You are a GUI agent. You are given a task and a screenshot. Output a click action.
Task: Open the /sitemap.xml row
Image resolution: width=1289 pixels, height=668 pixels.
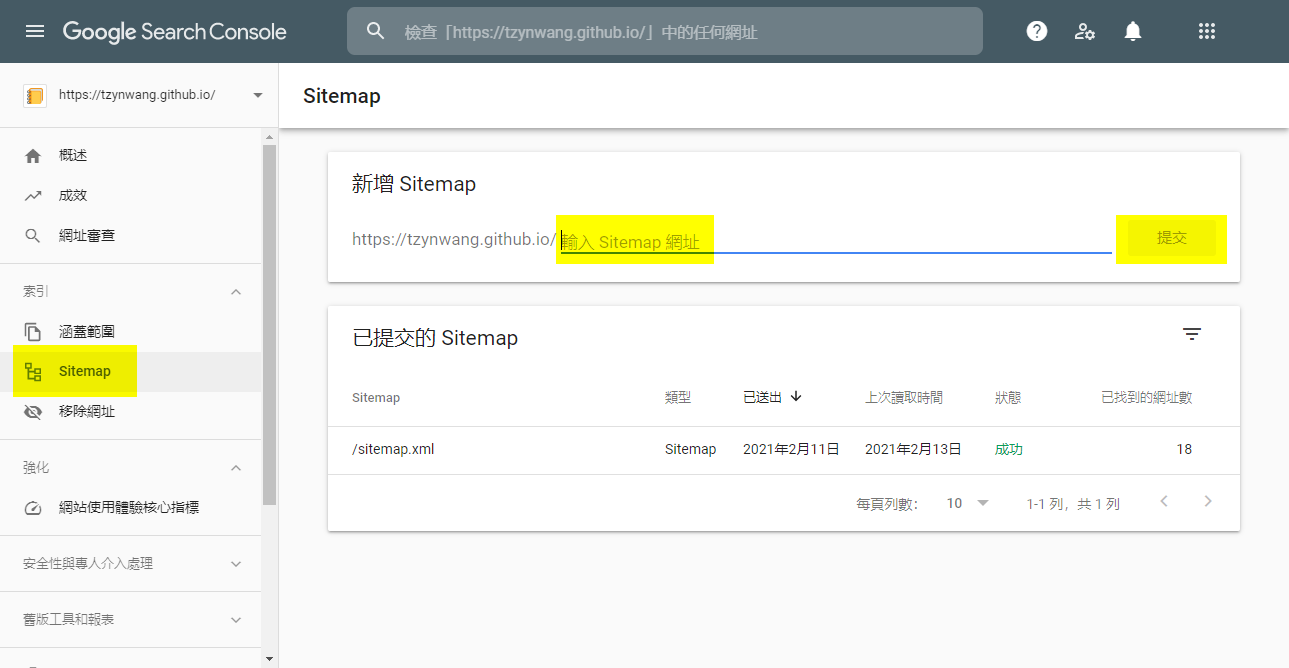(x=784, y=450)
